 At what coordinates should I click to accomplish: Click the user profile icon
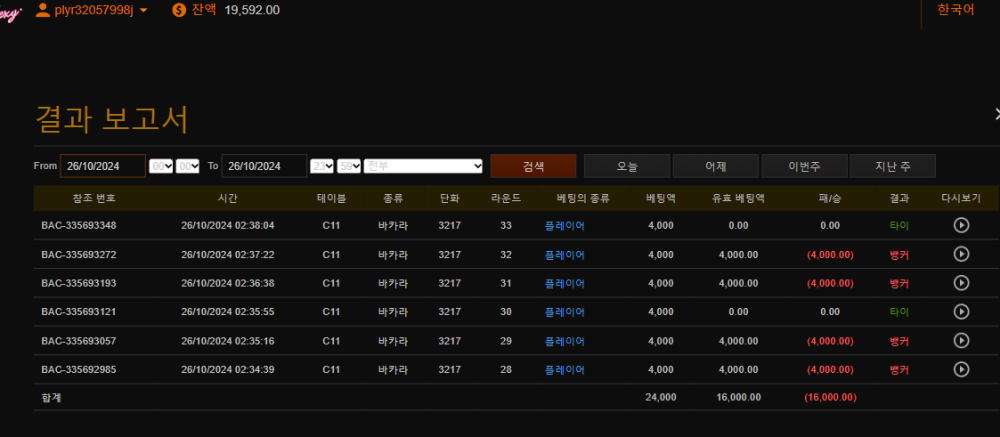click(42, 10)
